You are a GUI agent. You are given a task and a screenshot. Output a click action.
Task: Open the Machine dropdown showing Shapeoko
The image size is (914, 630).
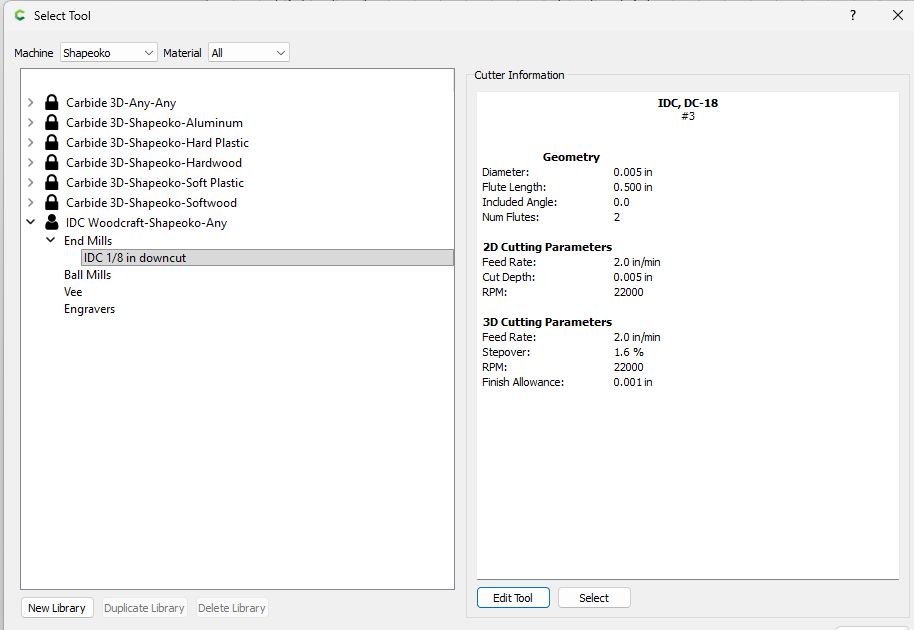[x=108, y=52]
